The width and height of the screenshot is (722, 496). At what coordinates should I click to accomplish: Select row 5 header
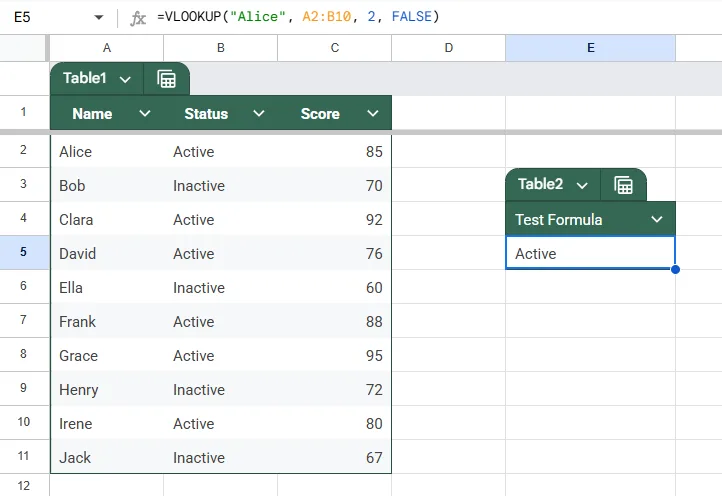23,252
